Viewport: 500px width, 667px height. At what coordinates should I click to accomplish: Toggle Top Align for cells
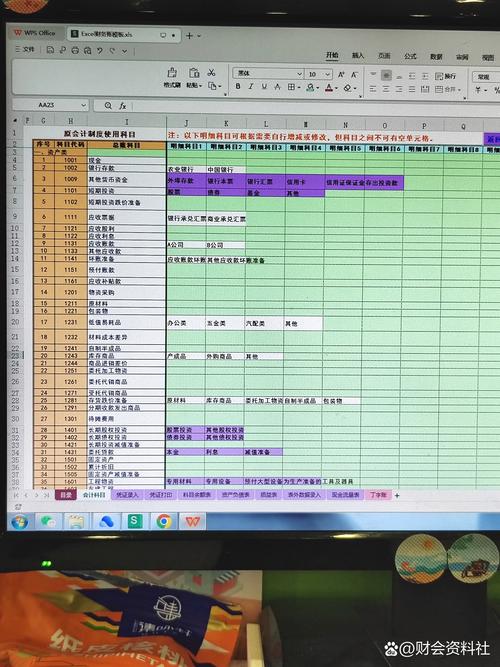click(x=373, y=75)
